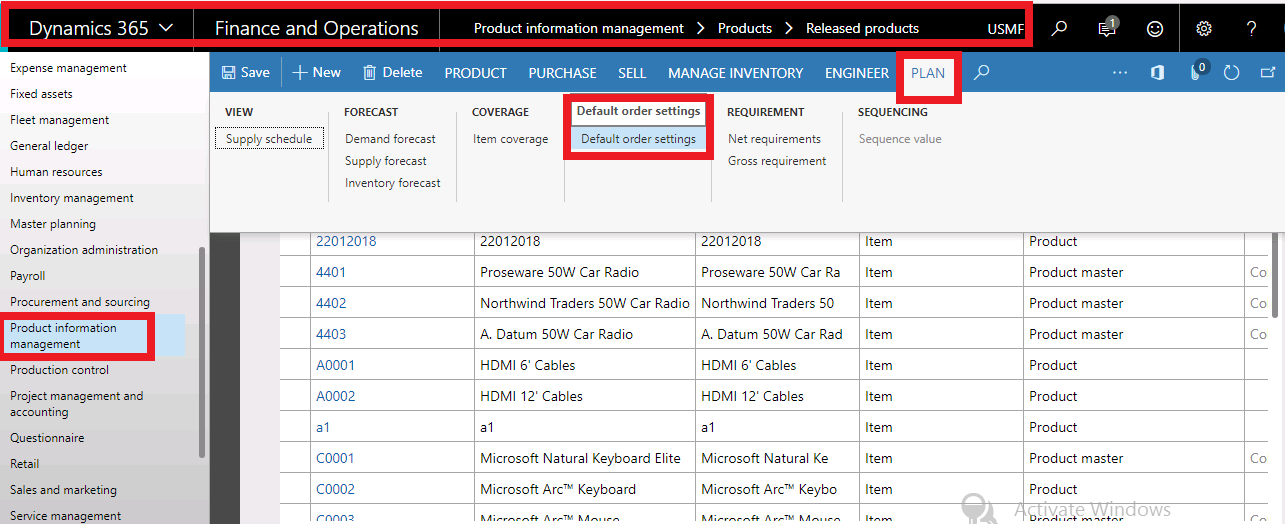Click the Products breadcrumb
The width and height of the screenshot is (1285, 524).
pyautogui.click(x=745, y=29)
